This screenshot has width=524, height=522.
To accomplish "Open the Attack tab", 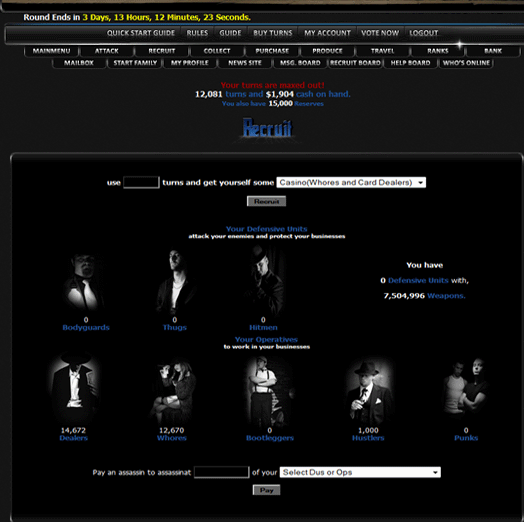I will pos(107,51).
